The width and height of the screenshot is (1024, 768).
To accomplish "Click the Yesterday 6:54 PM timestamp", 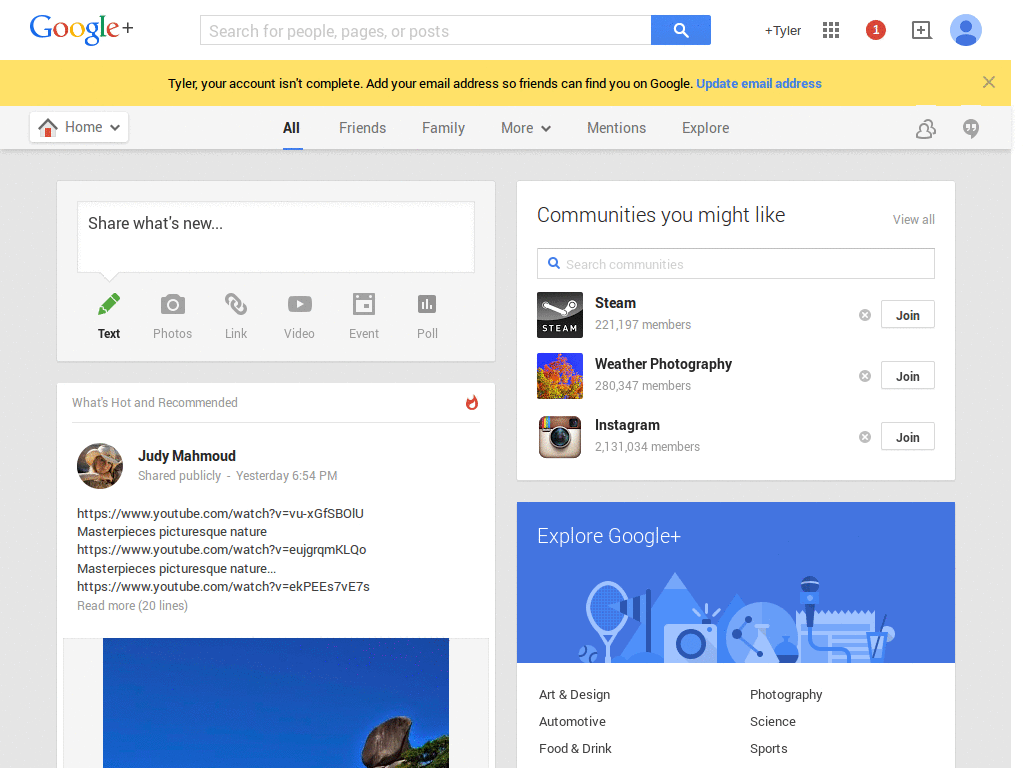I will 287,475.
